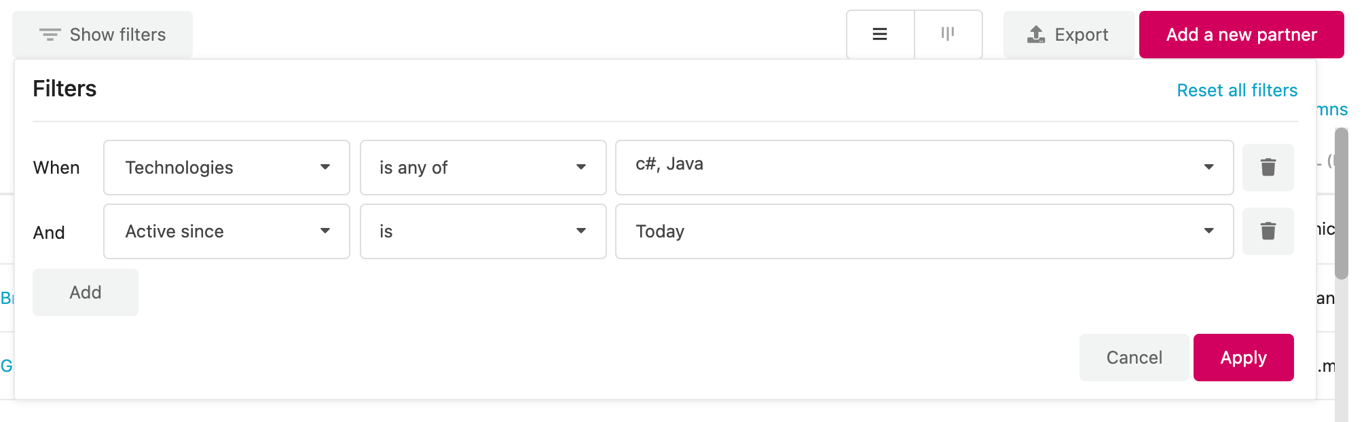Viewport: 1366px width, 422px height.
Task: Open the Active since field dropdown
Action: click(x=227, y=231)
